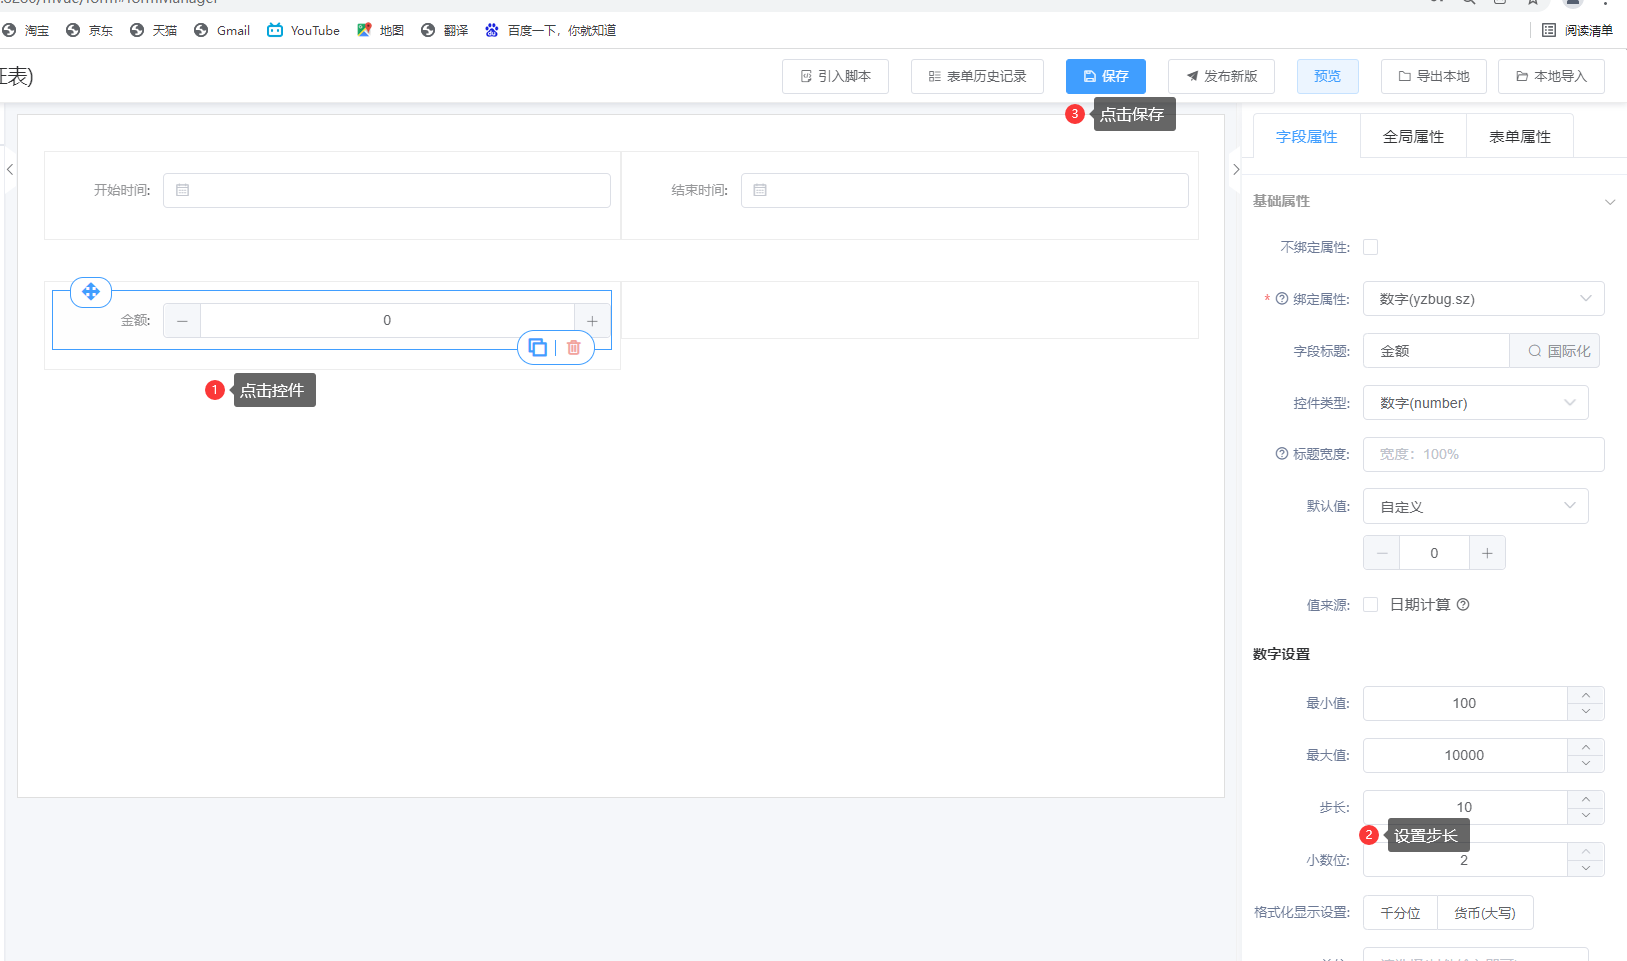The height and width of the screenshot is (961, 1627).
Task: Switch to 全局属性 tab
Action: click(x=1413, y=137)
